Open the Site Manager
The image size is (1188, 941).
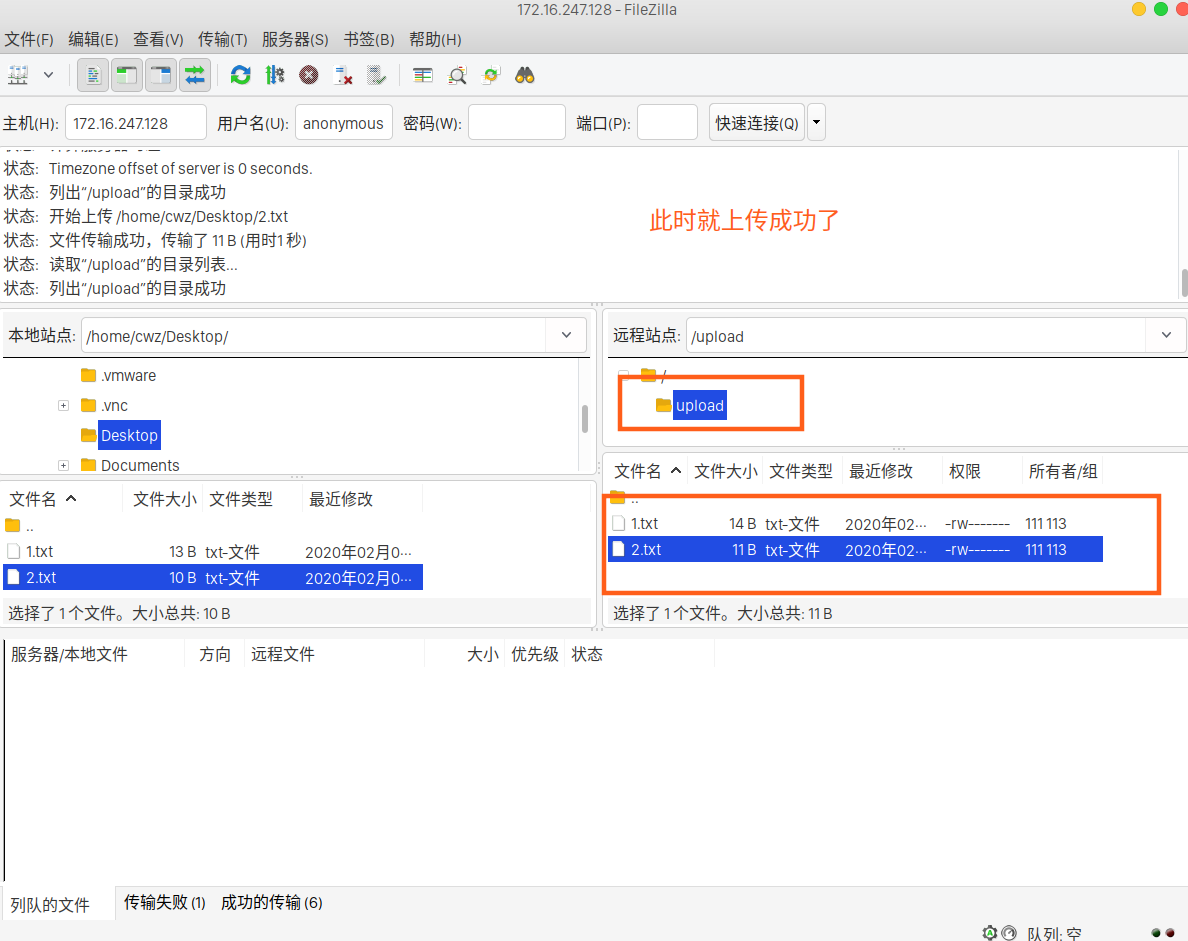18,75
